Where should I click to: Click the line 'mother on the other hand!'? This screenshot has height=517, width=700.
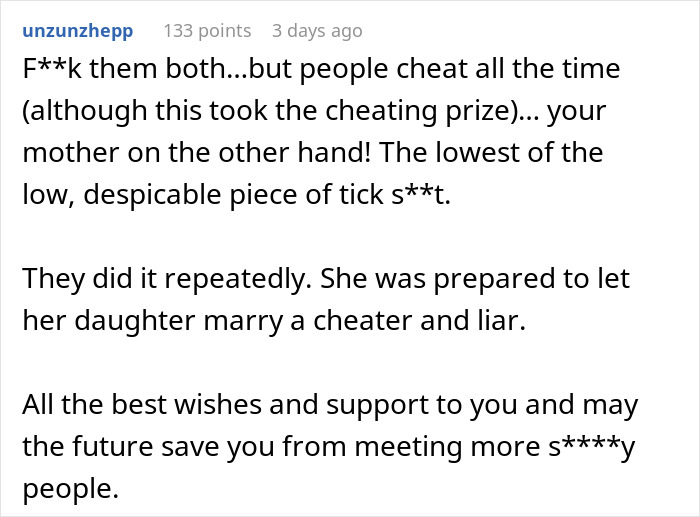point(196,153)
